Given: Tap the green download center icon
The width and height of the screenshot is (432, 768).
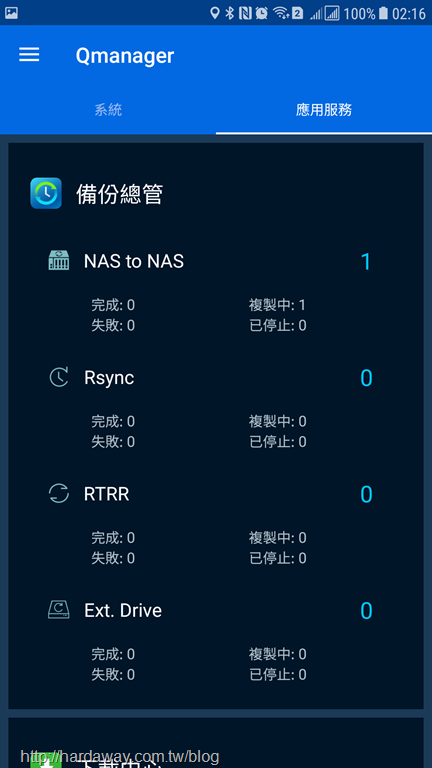Looking at the screenshot, I should [x=46, y=760].
